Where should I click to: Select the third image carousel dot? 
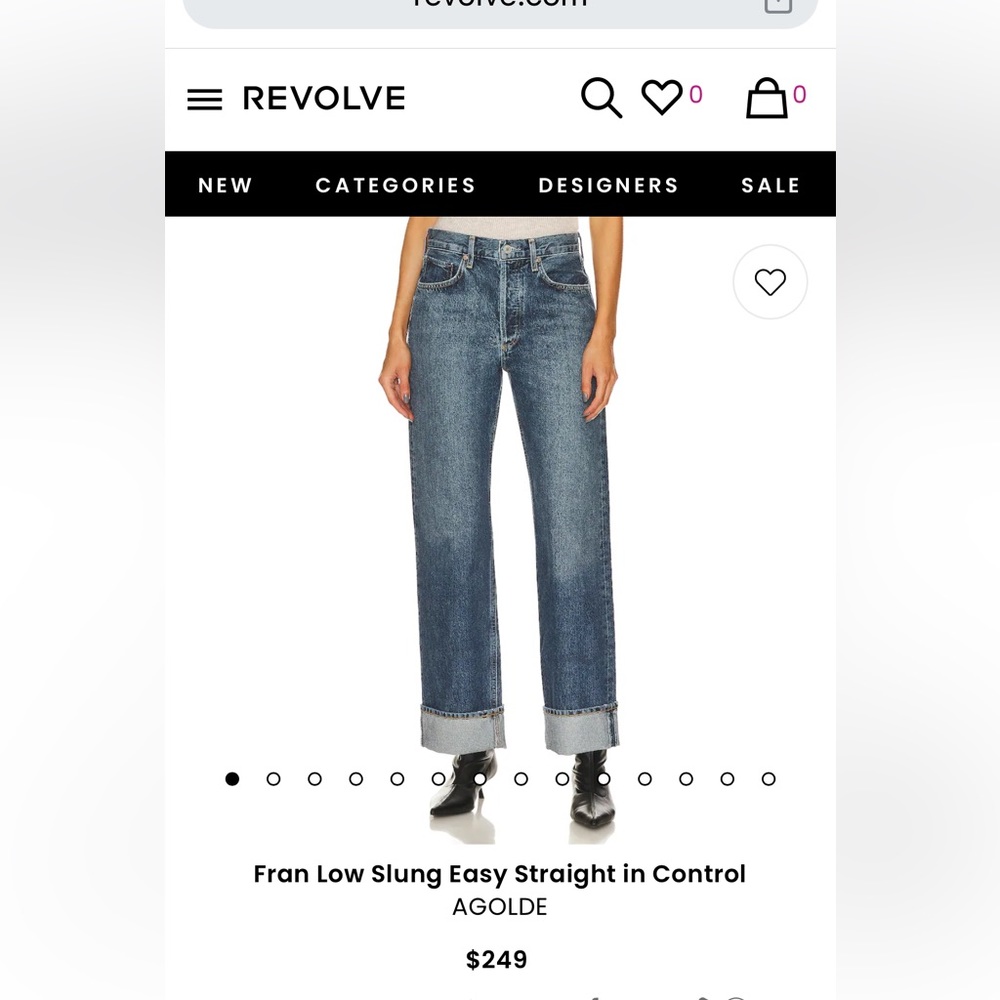(314, 779)
